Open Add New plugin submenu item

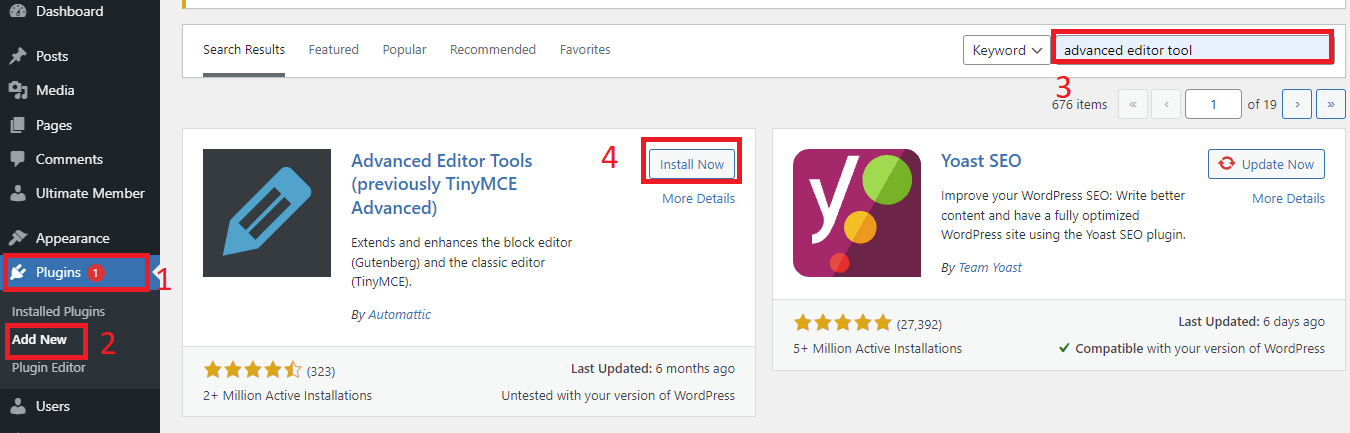40,339
